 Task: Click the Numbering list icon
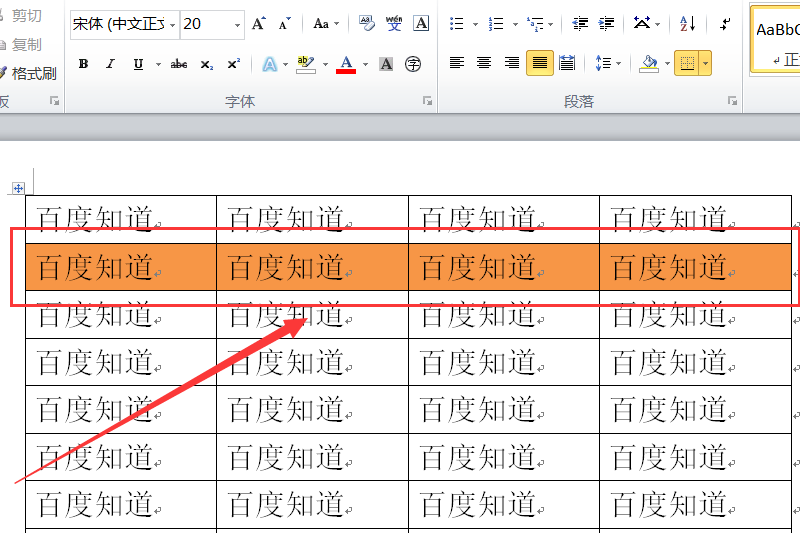click(x=496, y=23)
